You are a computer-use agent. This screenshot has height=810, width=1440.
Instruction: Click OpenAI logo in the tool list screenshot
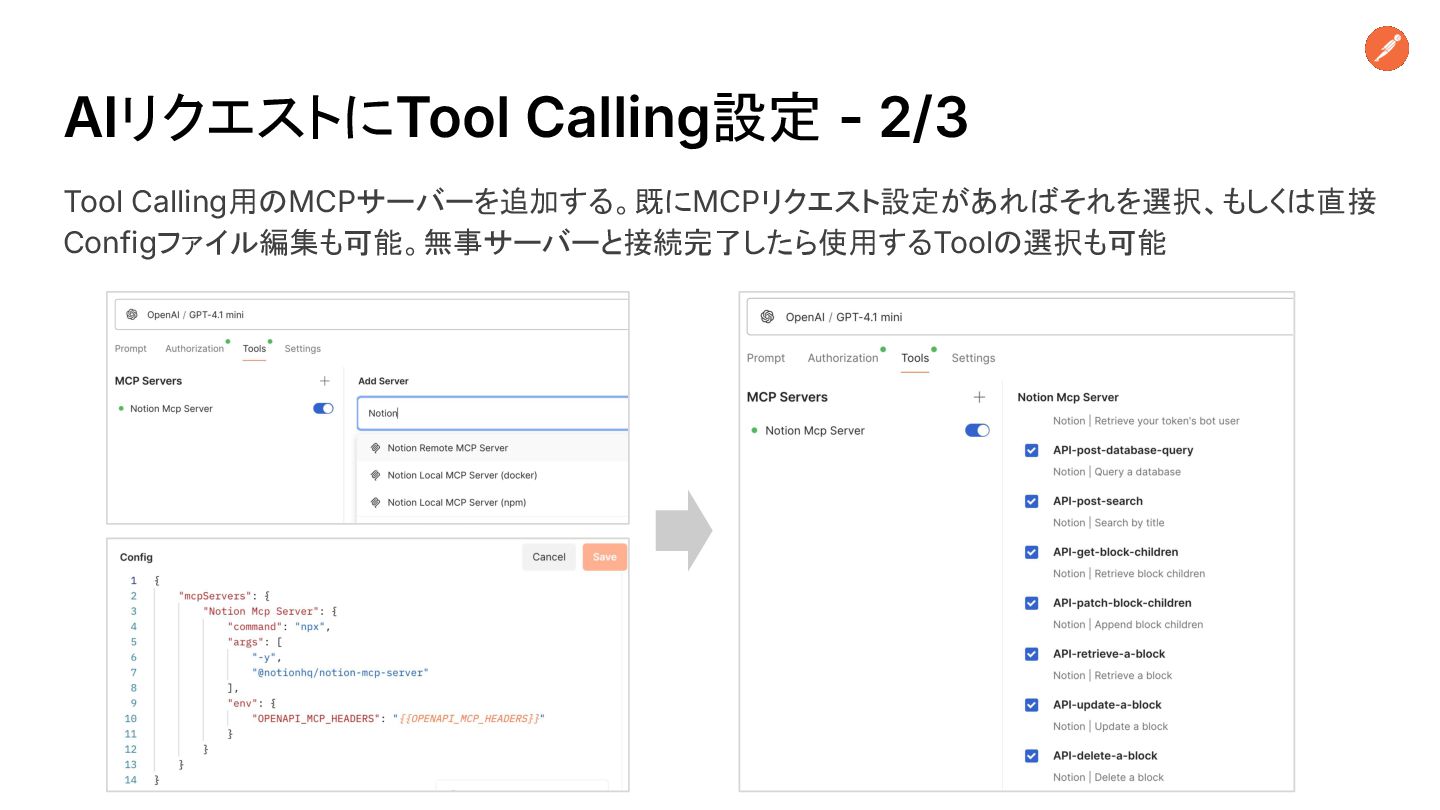767,317
